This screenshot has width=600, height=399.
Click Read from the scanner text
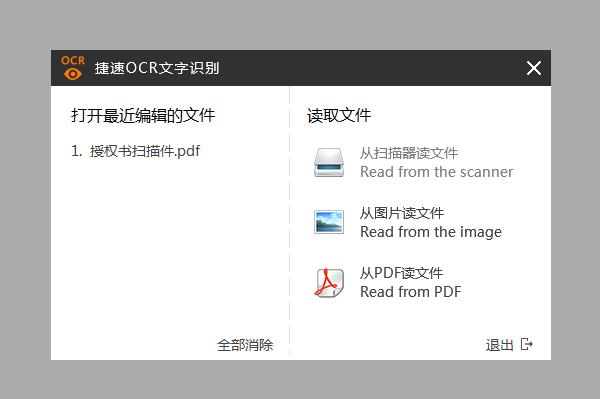point(437,172)
